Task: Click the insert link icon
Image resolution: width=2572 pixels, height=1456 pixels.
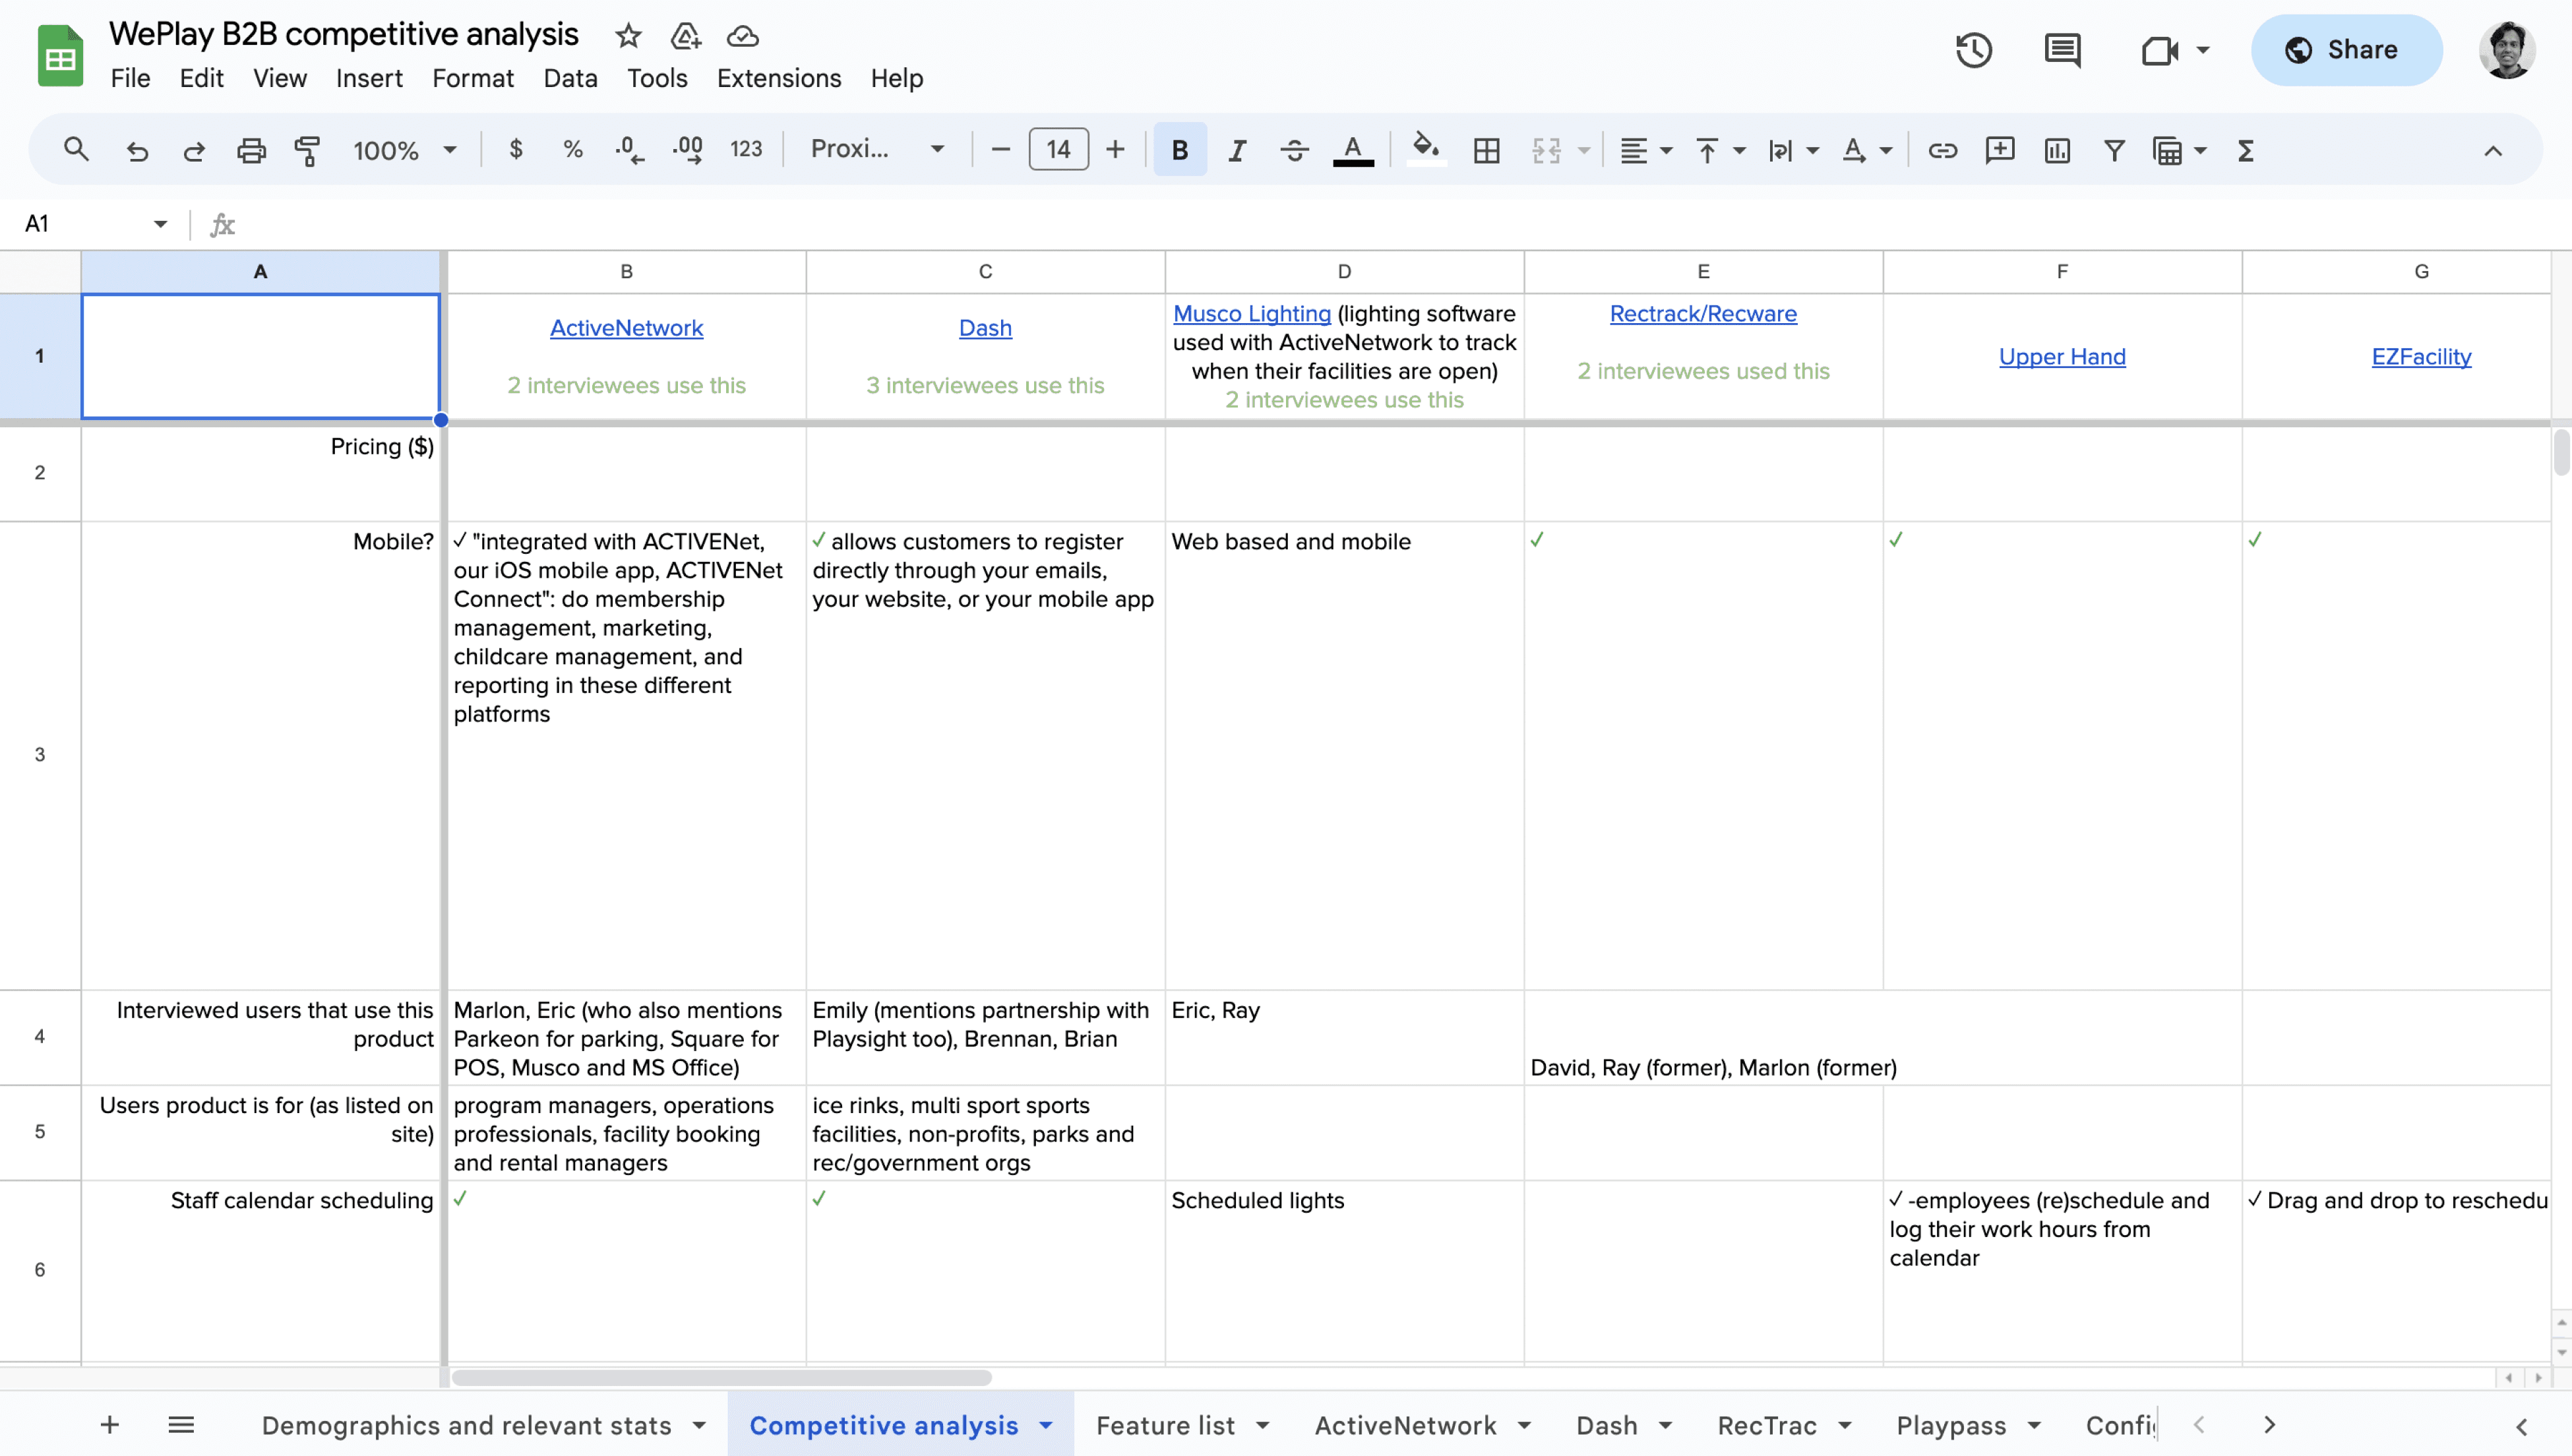Action: click(1942, 150)
